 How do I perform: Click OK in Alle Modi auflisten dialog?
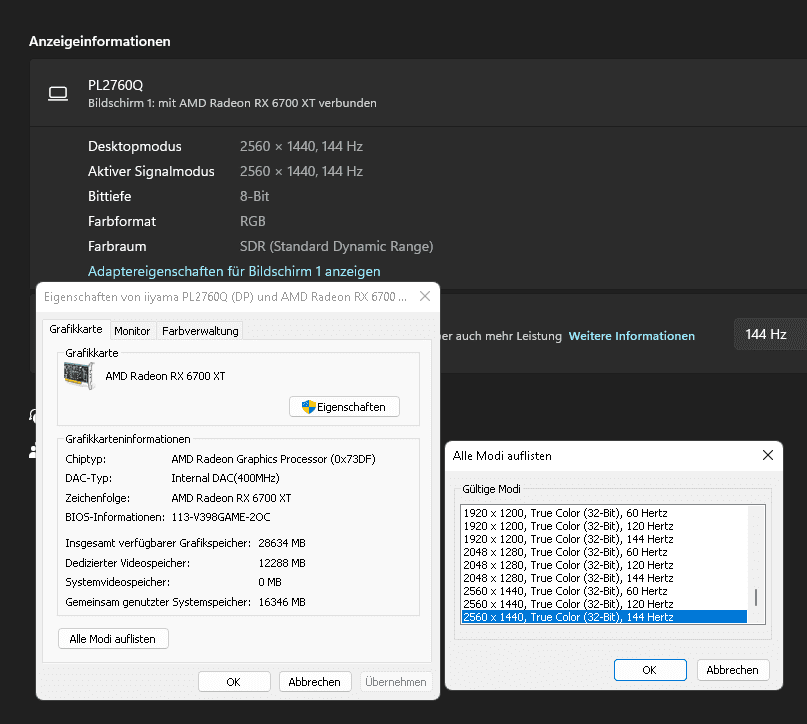coord(650,670)
